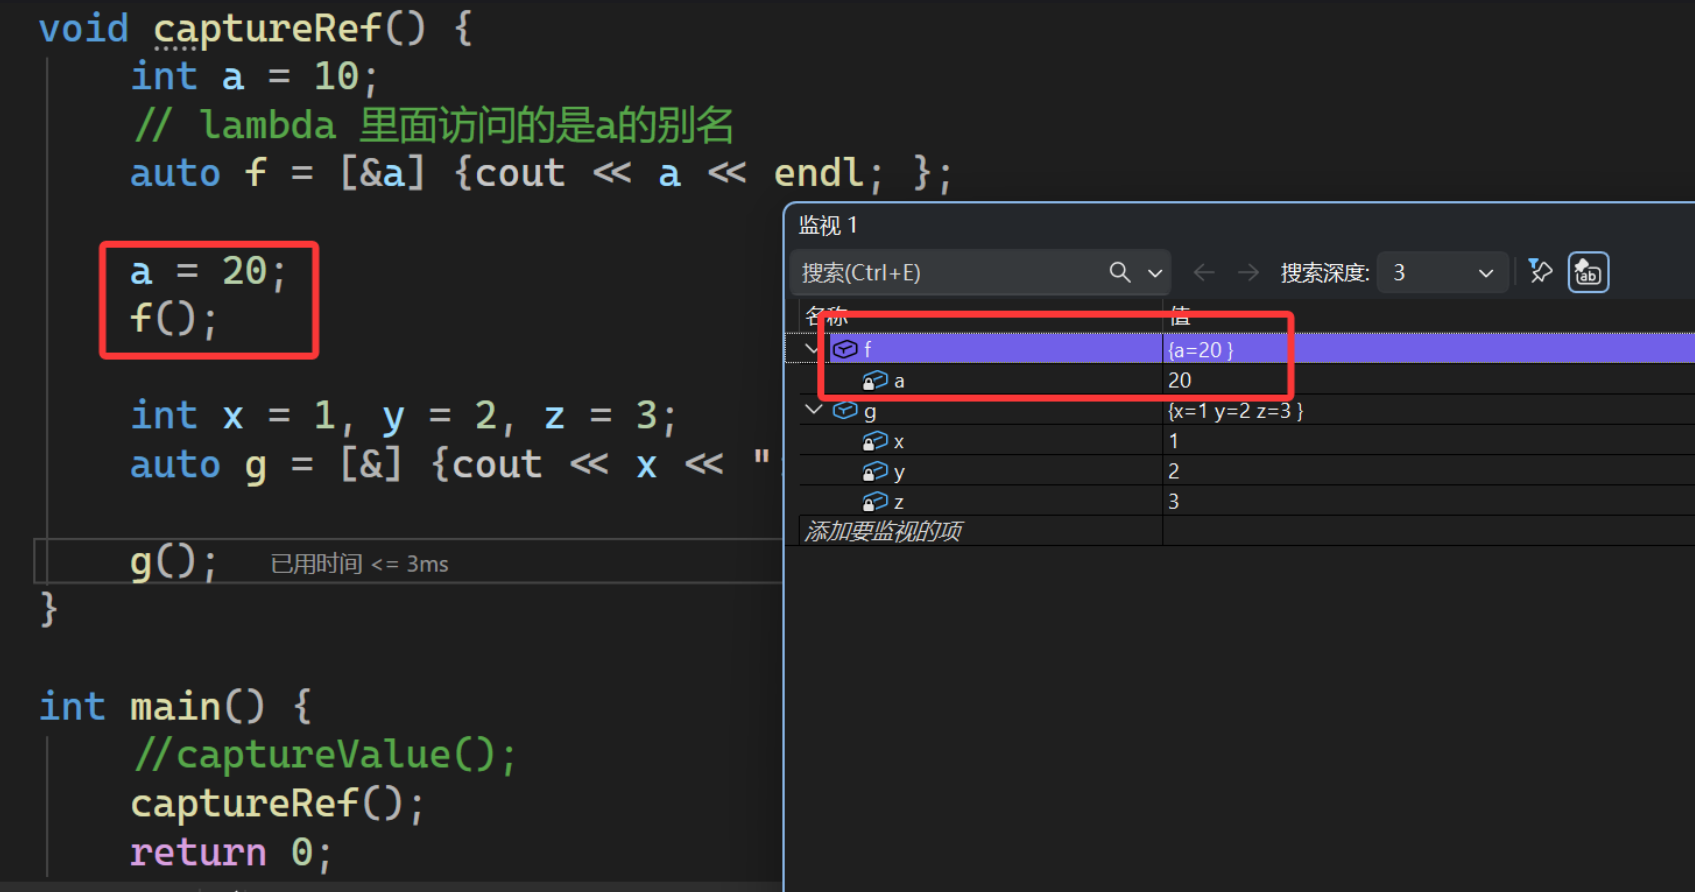The image size is (1695, 892).
Task: Select child variable x under g
Action: tap(899, 441)
